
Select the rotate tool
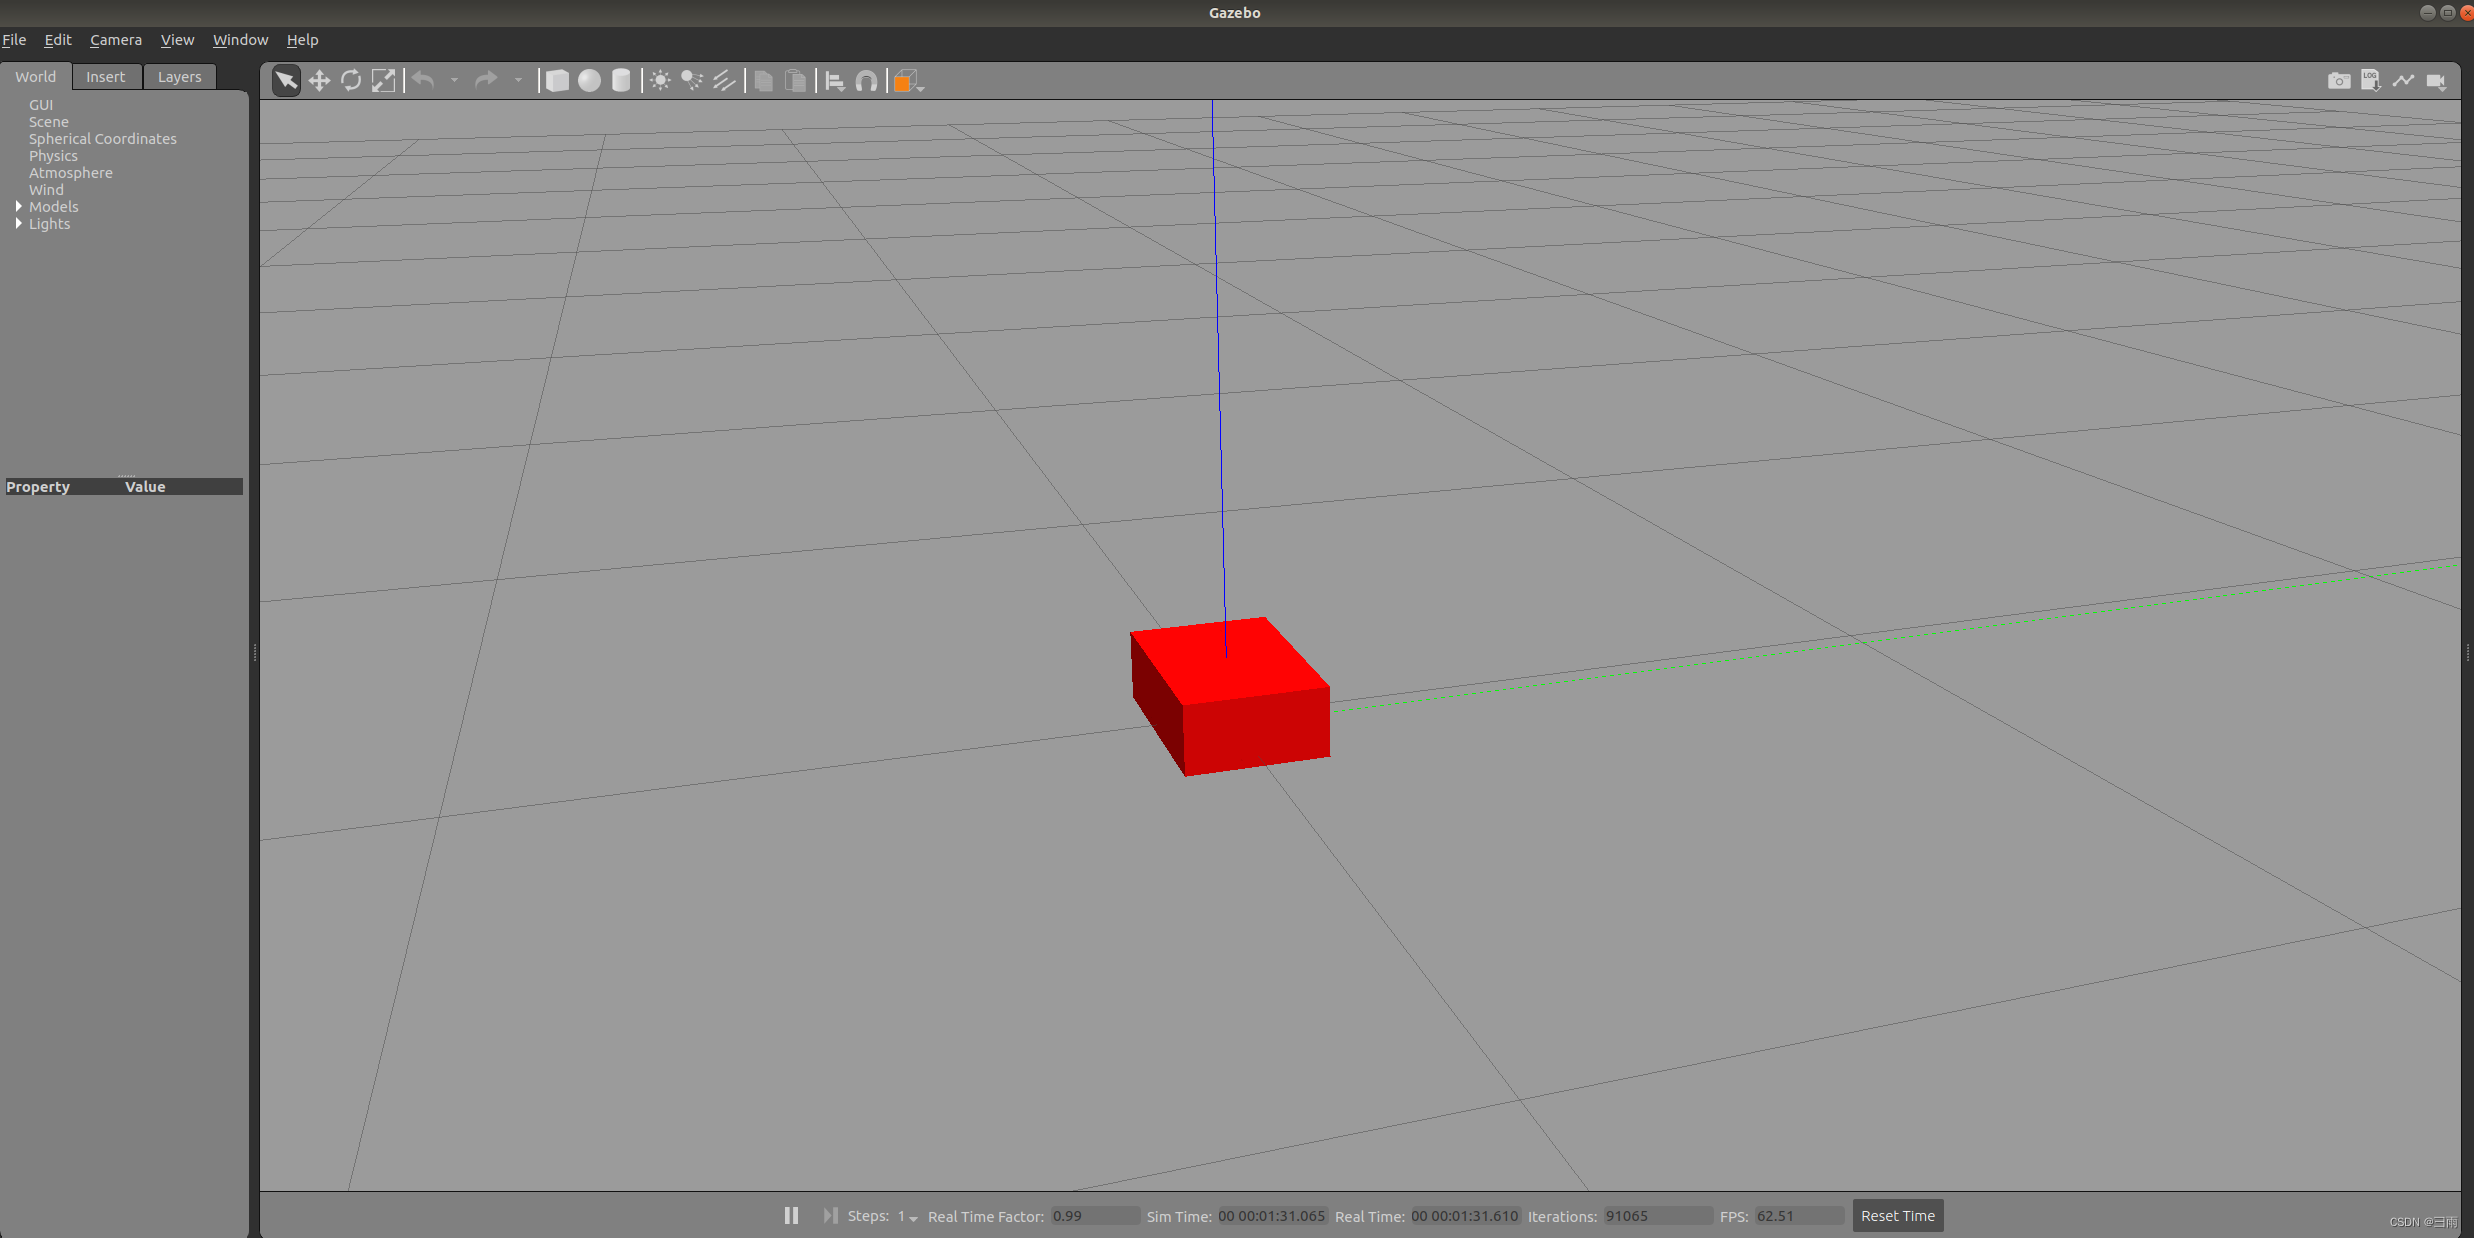coord(350,81)
